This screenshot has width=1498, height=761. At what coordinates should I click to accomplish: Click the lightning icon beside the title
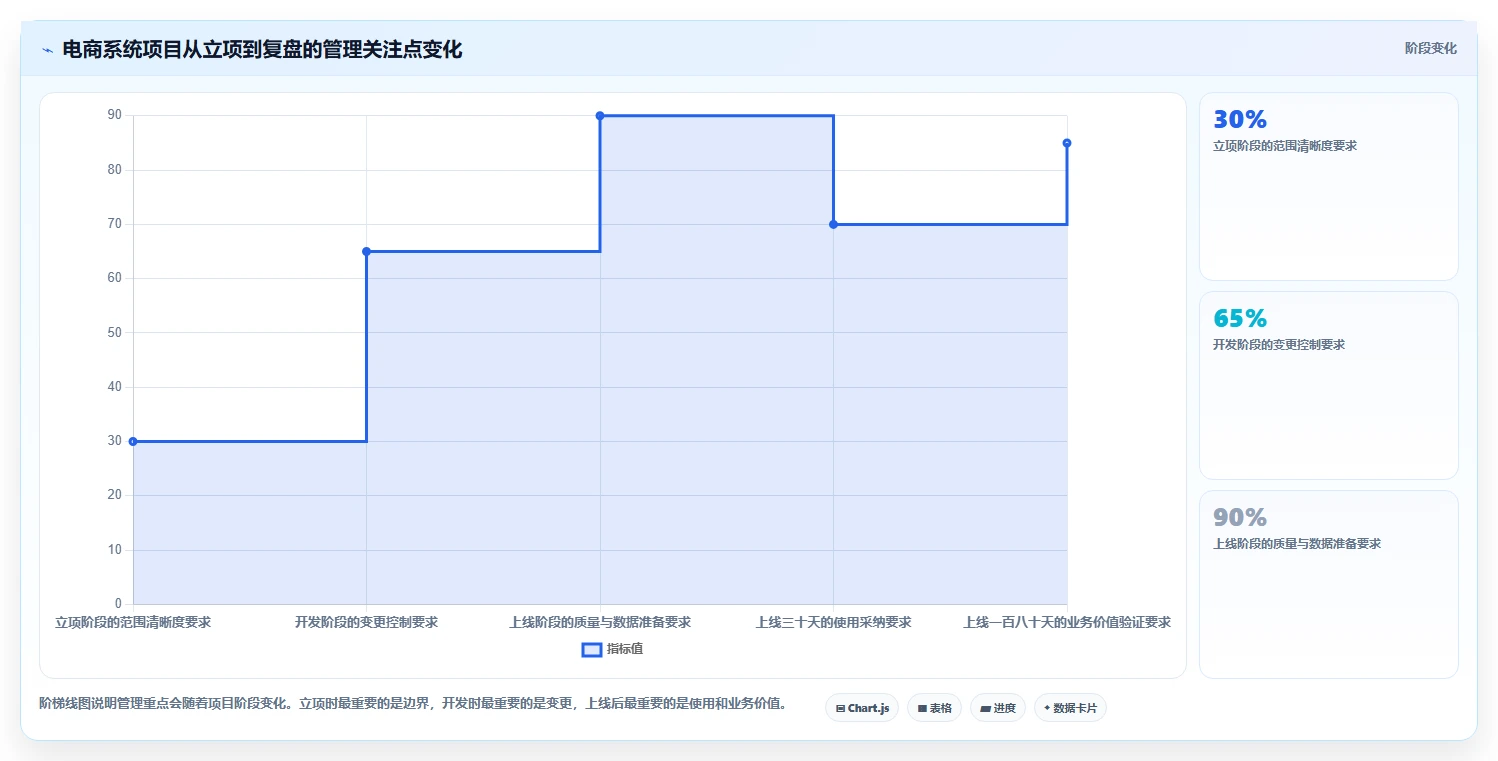point(48,50)
